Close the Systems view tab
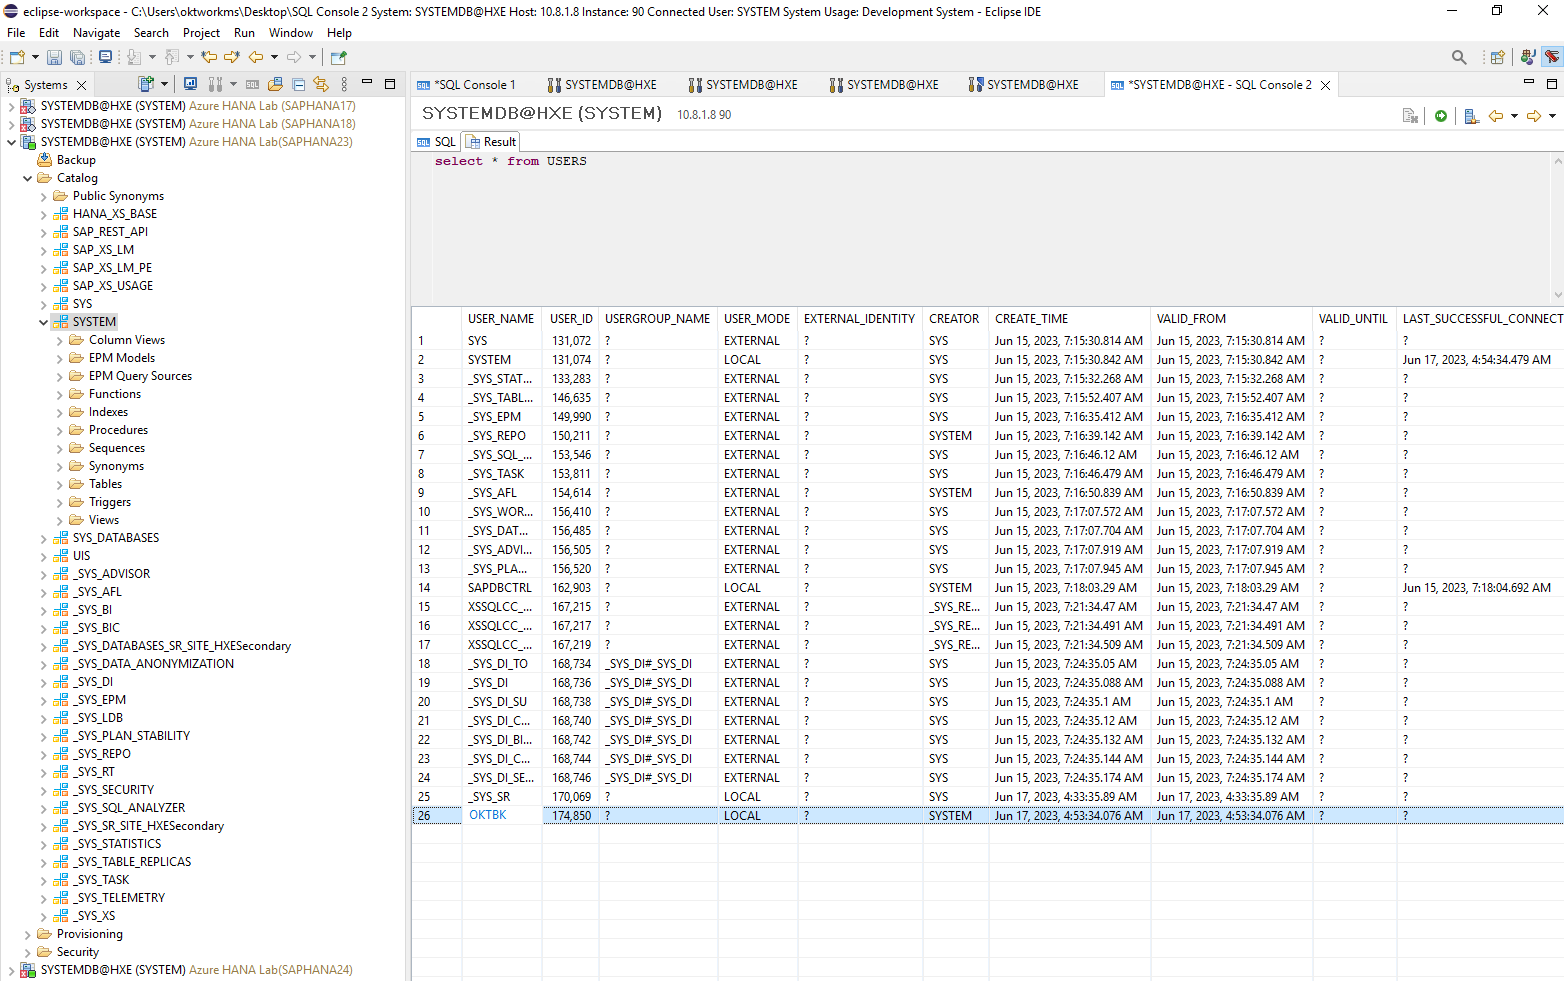Image resolution: width=1564 pixels, height=981 pixels. coord(82,85)
